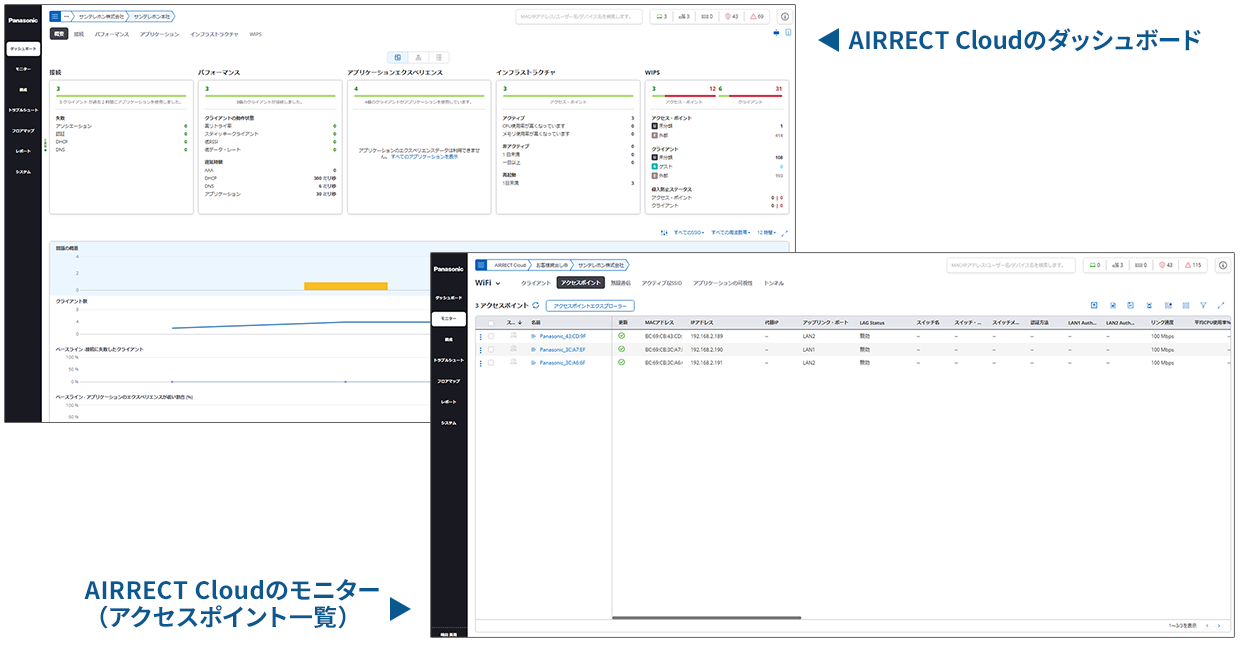Click the expand view icon near 12時間
The width and height of the screenshot is (1240, 655).
pos(785,233)
